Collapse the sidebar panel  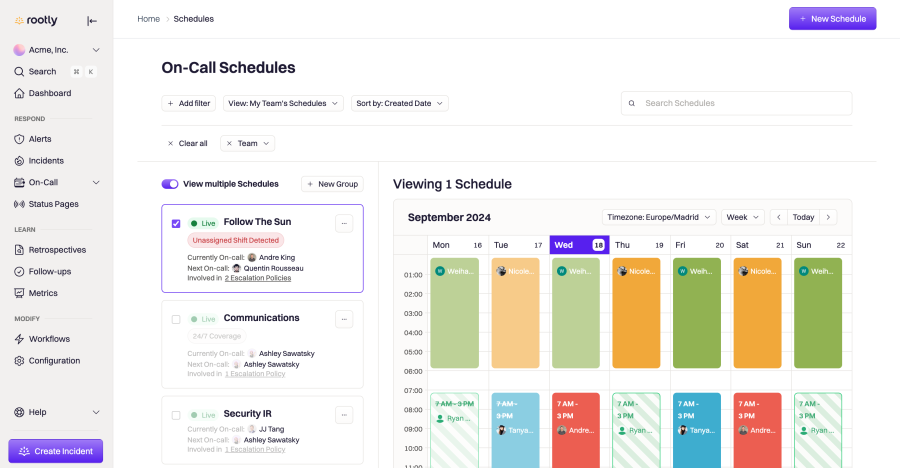pos(92,21)
